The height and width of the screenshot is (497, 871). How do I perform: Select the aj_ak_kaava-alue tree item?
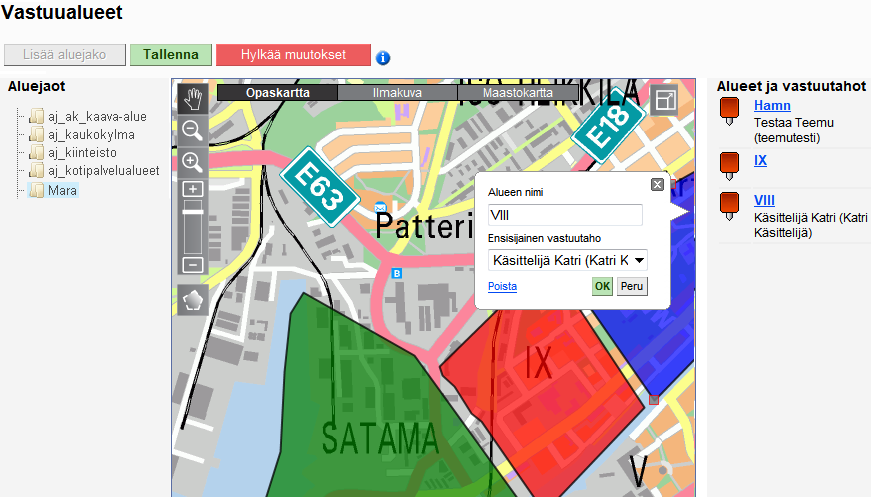pyautogui.click(x=97, y=117)
